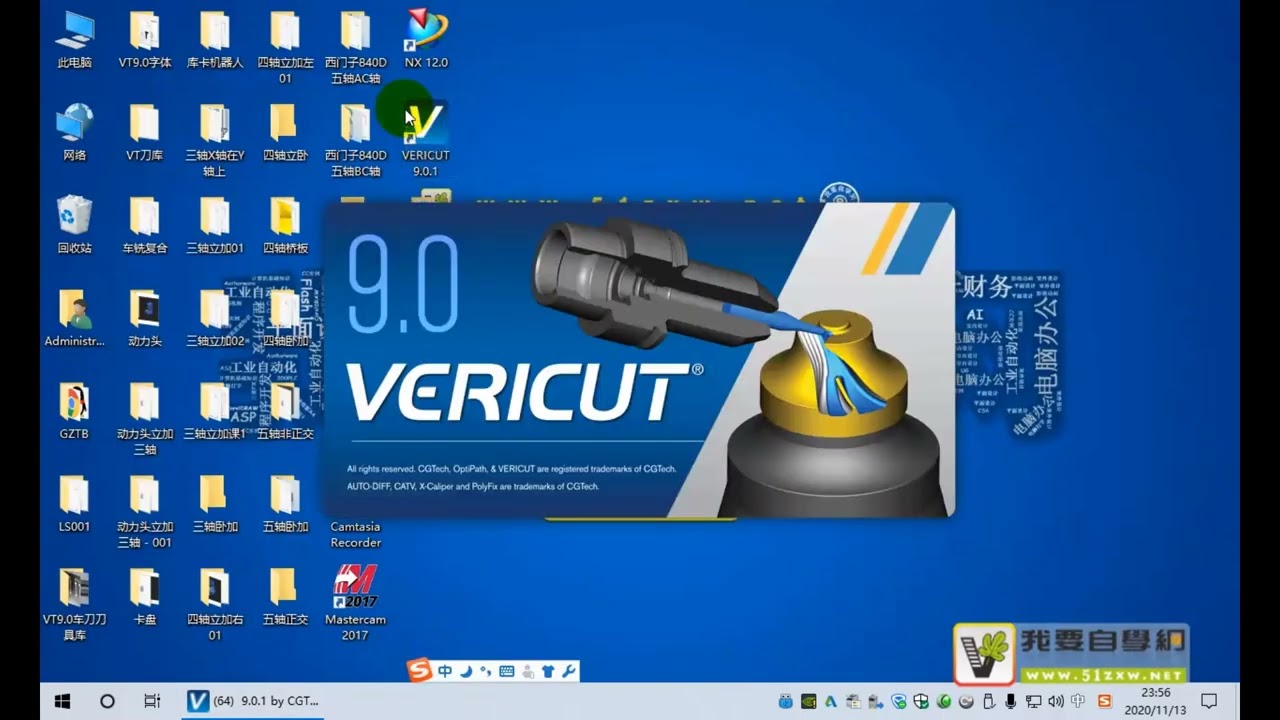Toggle Chinese punctuation on IME toolbar
1280x720 pixels.
pyautogui.click(x=486, y=671)
